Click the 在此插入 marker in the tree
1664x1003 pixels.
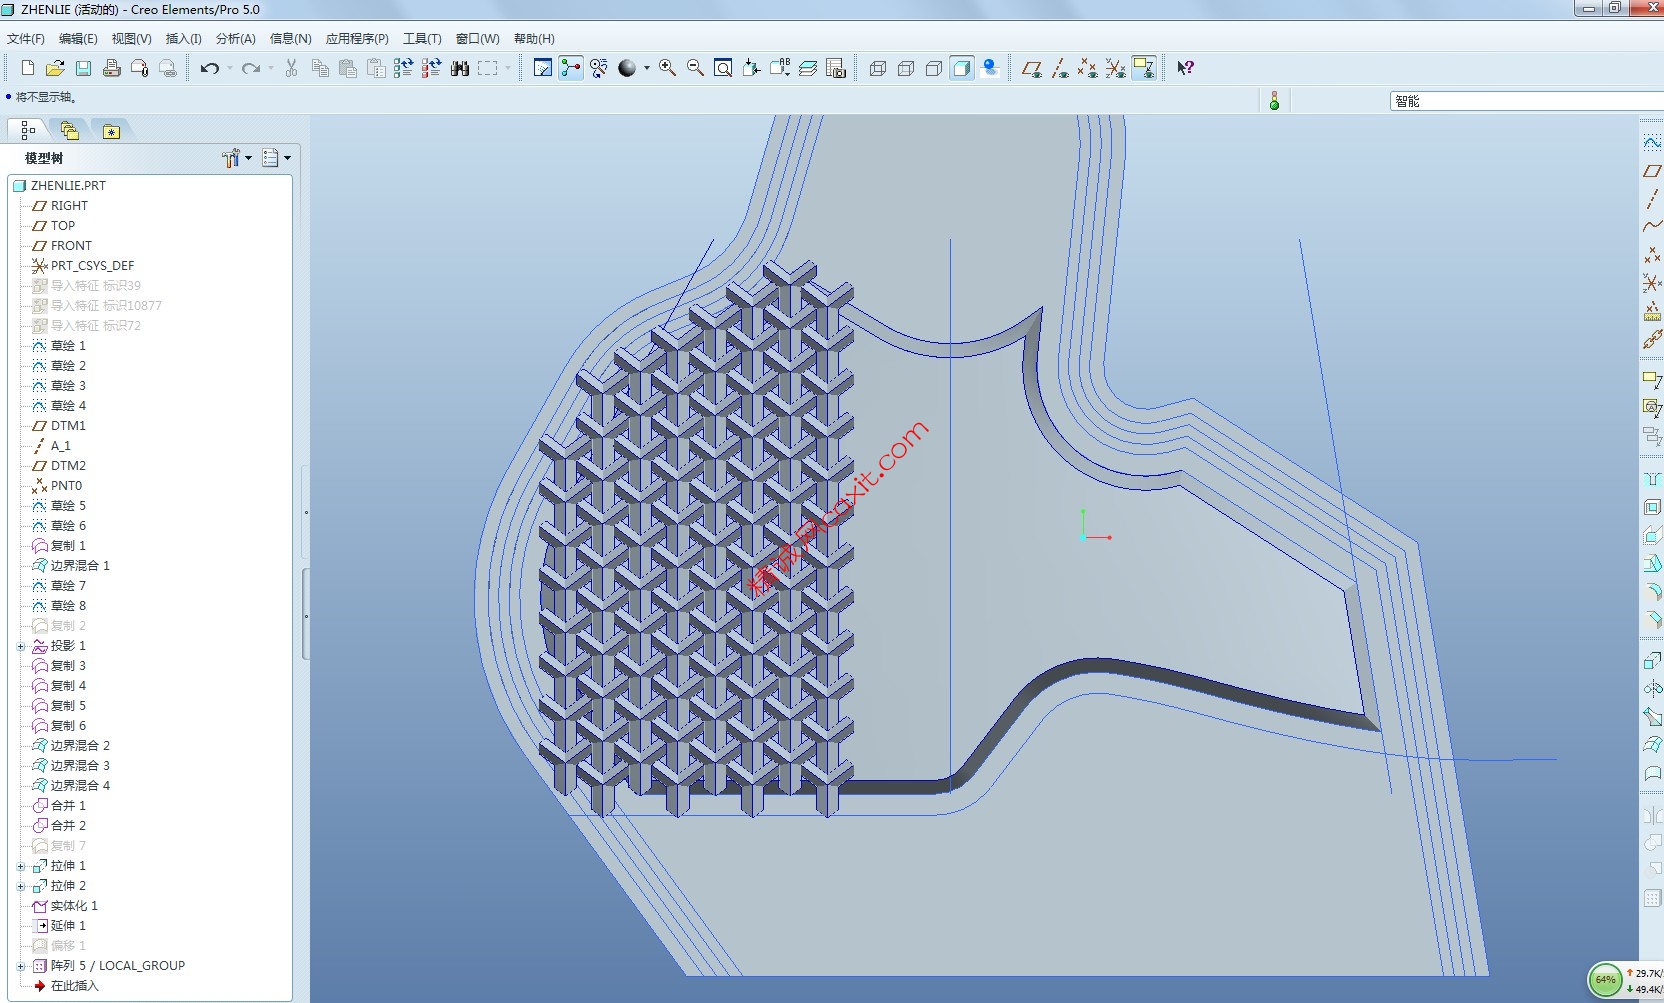pos(66,986)
